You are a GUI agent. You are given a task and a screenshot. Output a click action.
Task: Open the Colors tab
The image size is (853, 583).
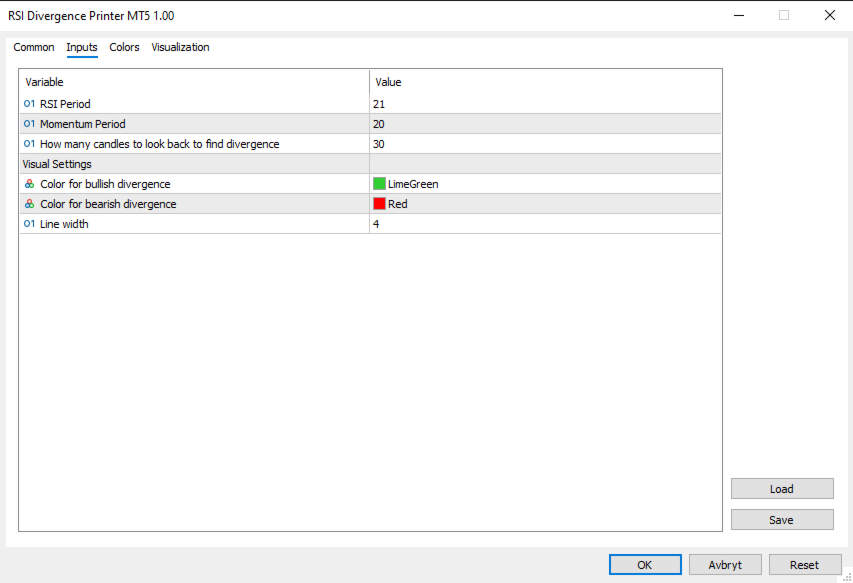(124, 47)
